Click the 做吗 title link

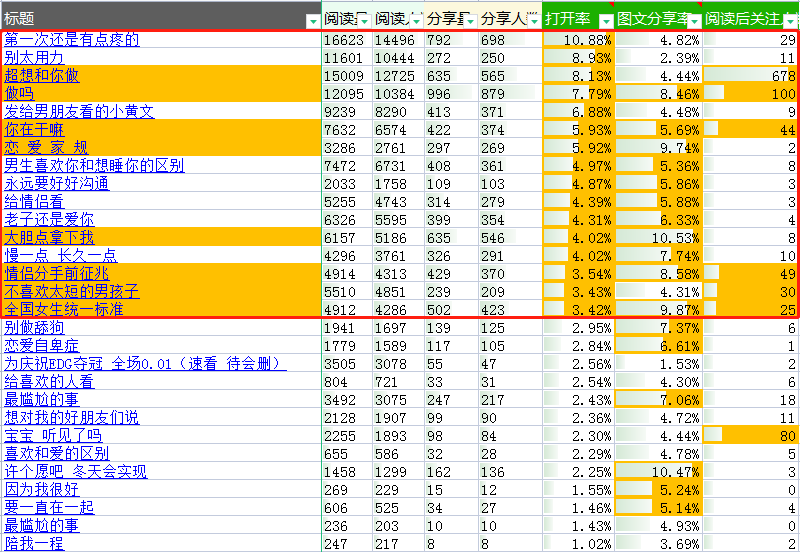pos(19,93)
